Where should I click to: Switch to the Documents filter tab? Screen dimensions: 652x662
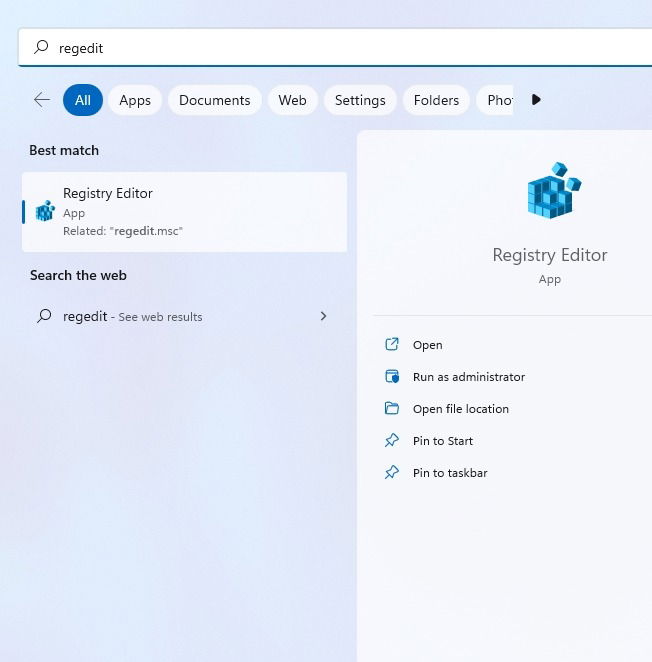[215, 100]
